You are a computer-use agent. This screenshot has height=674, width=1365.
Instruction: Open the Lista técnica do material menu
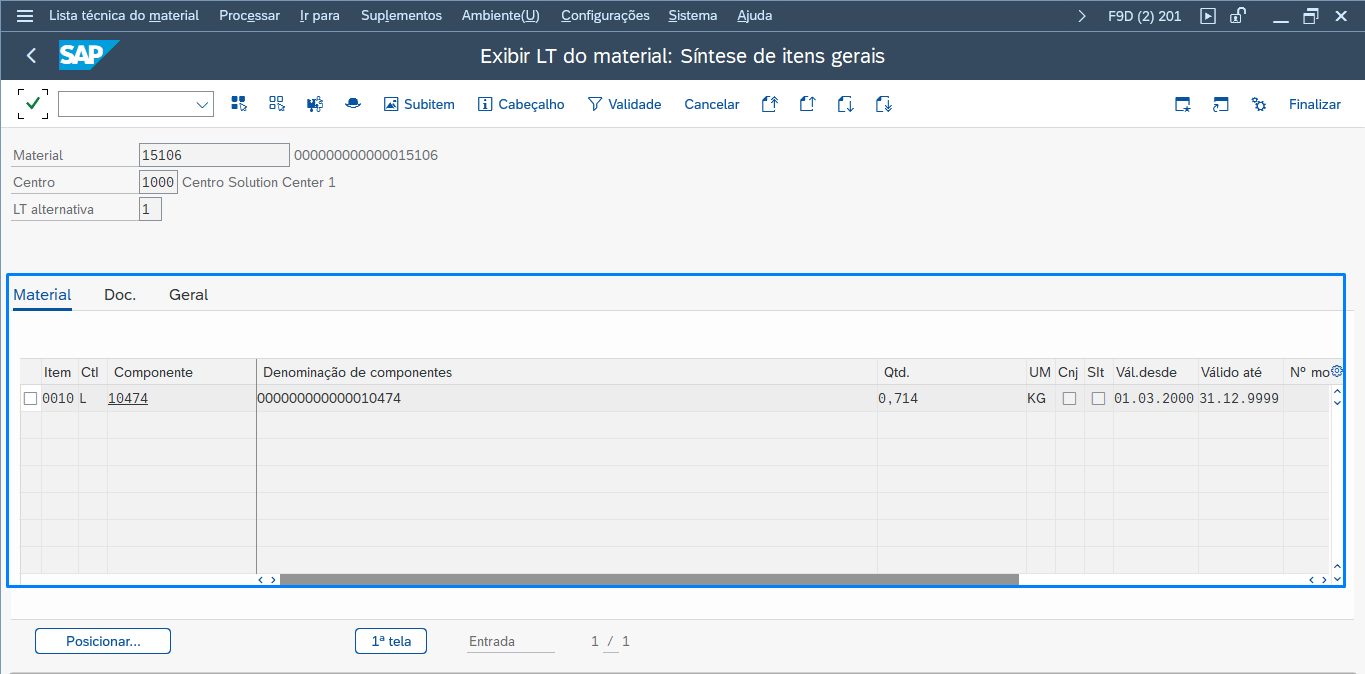[x=124, y=16]
